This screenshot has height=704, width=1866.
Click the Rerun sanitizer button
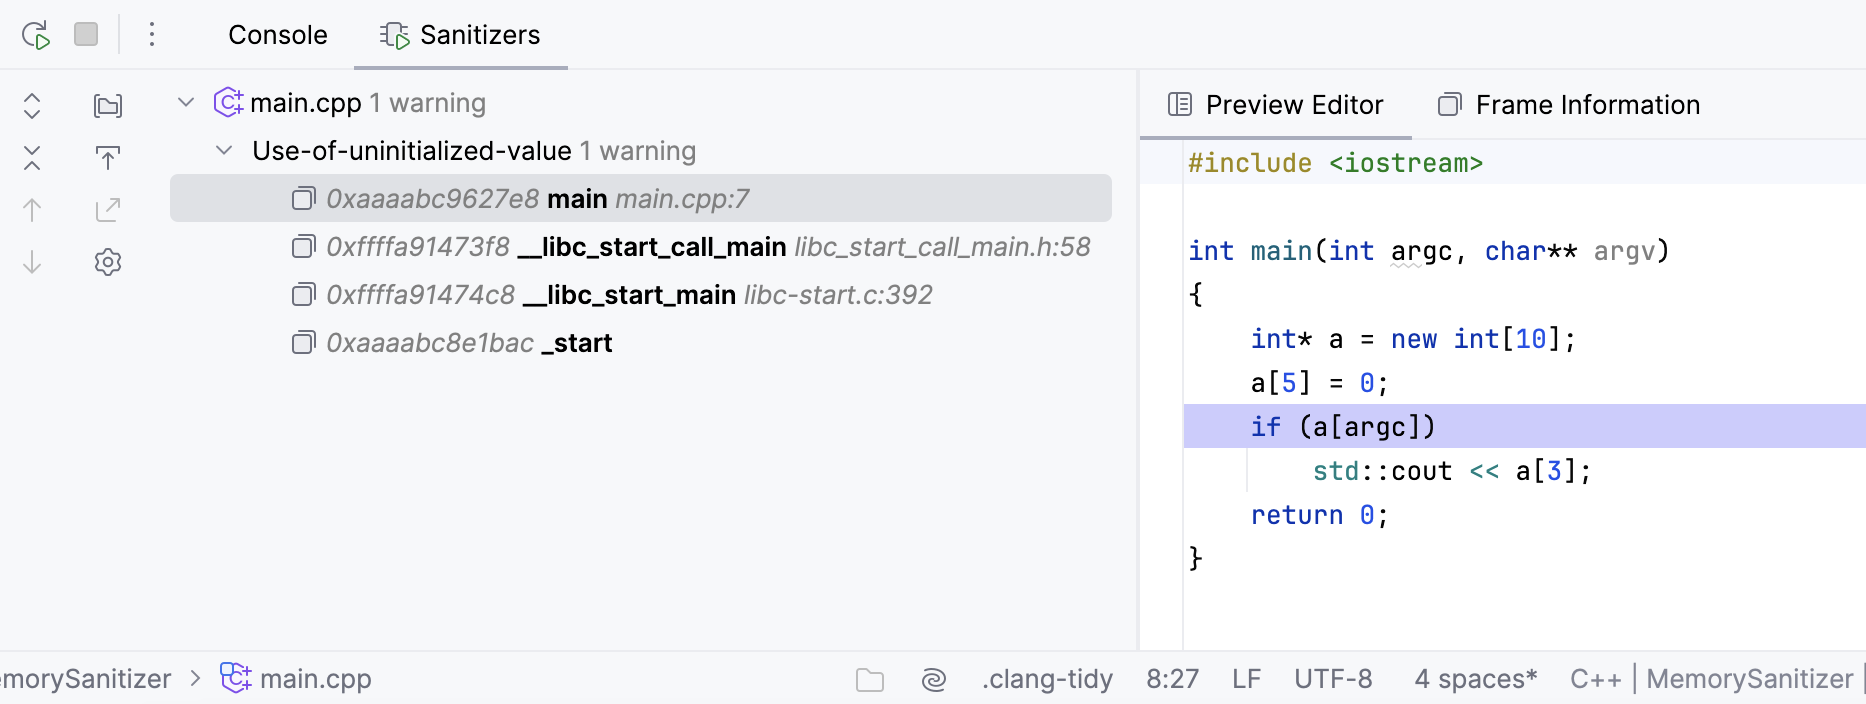point(36,35)
